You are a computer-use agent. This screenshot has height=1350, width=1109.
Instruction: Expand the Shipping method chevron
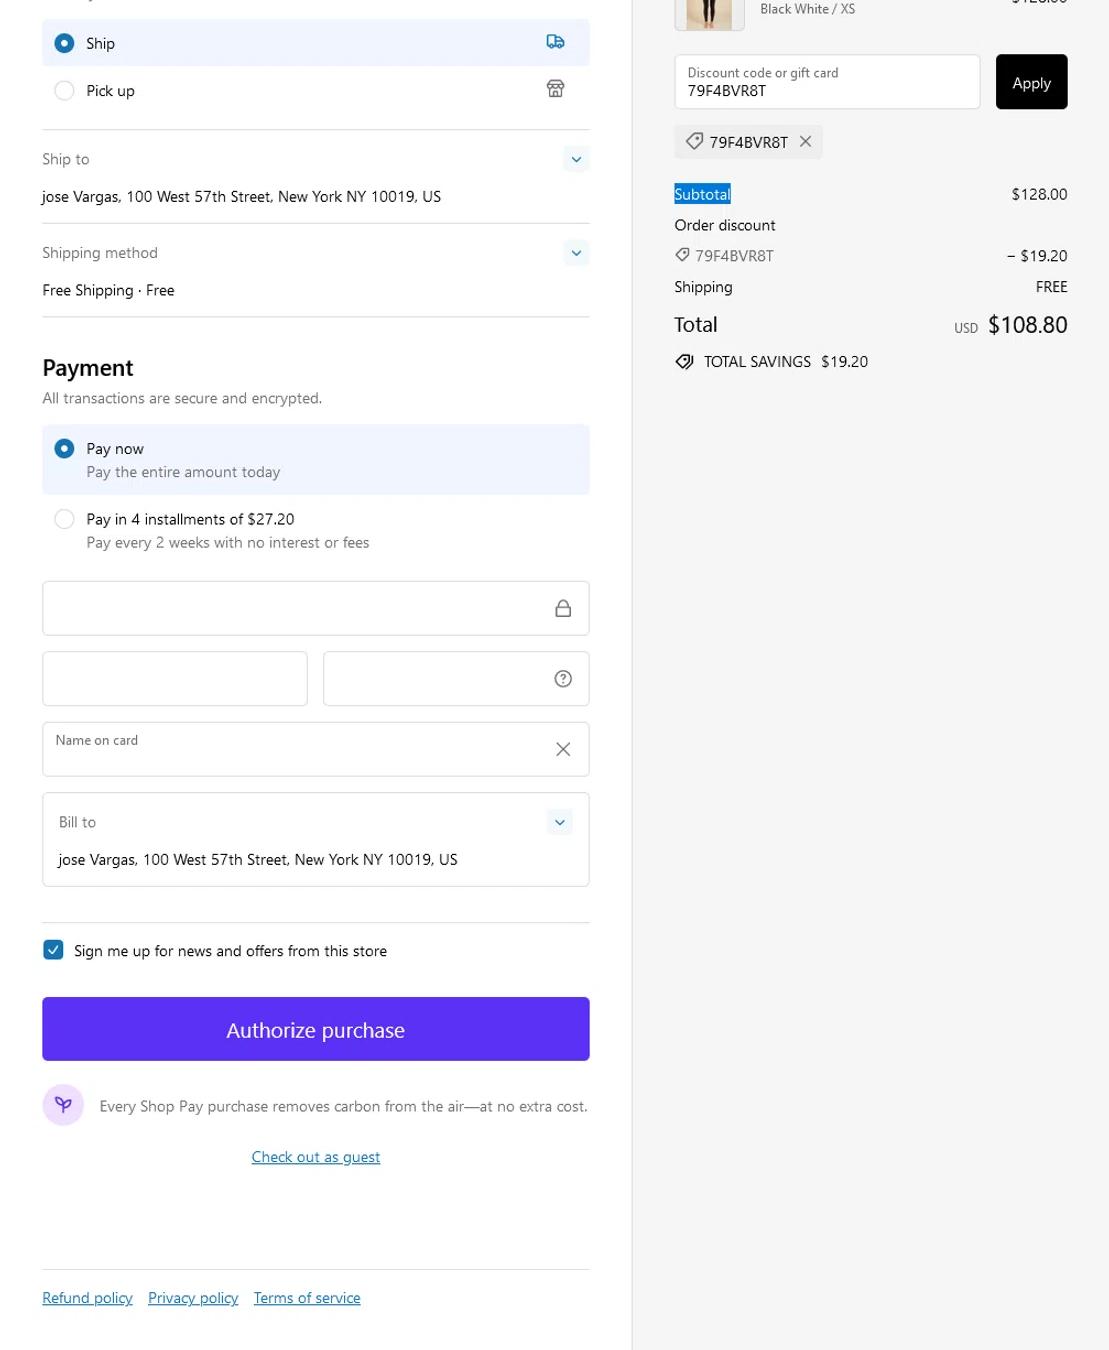[x=576, y=253]
